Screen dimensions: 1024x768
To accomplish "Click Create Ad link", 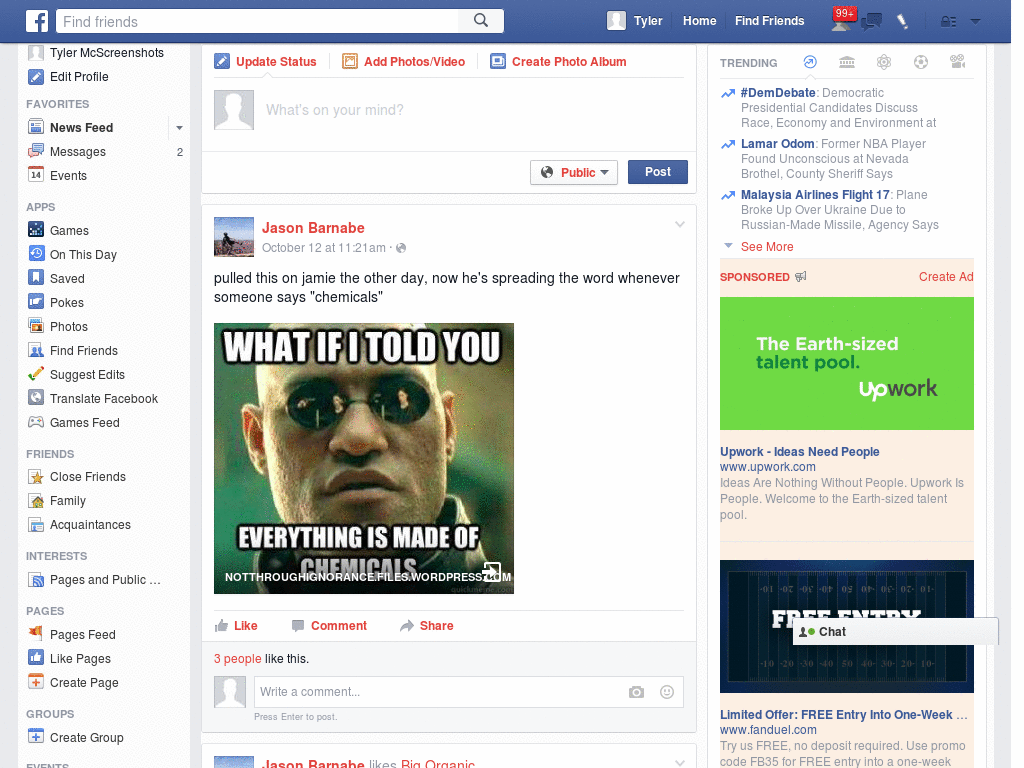I will [946, 277].
